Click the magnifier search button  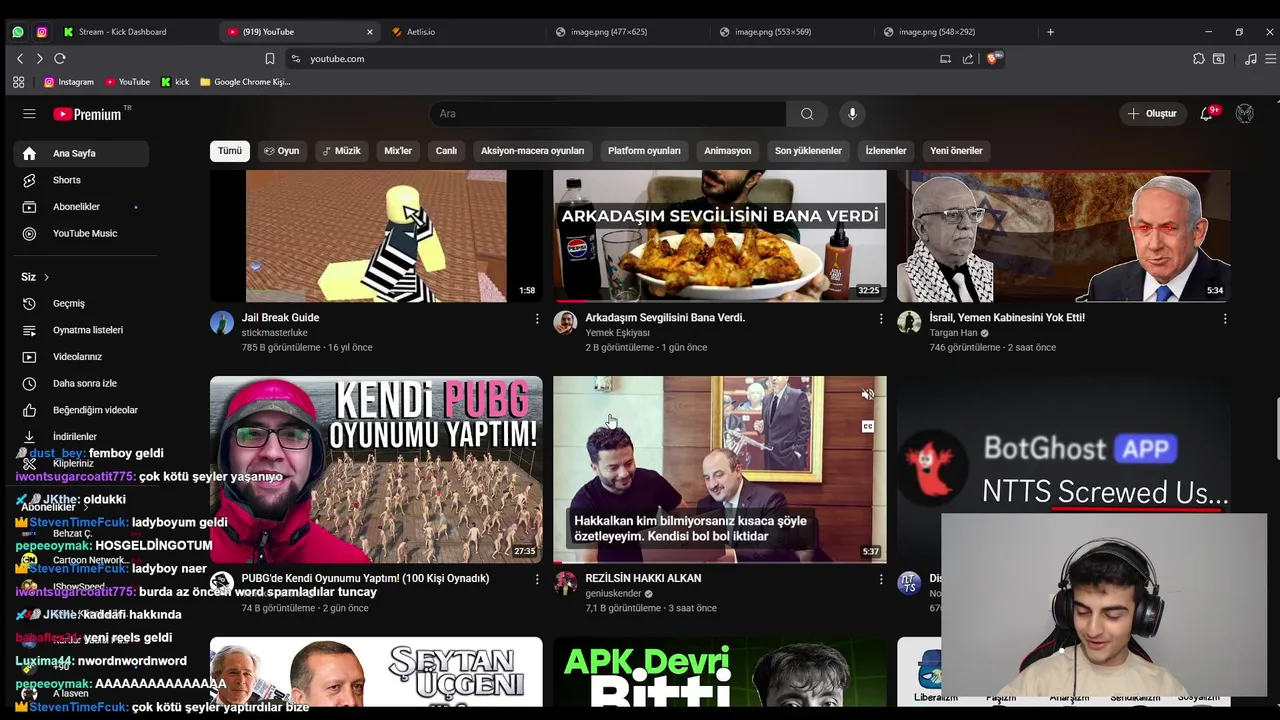807,114
